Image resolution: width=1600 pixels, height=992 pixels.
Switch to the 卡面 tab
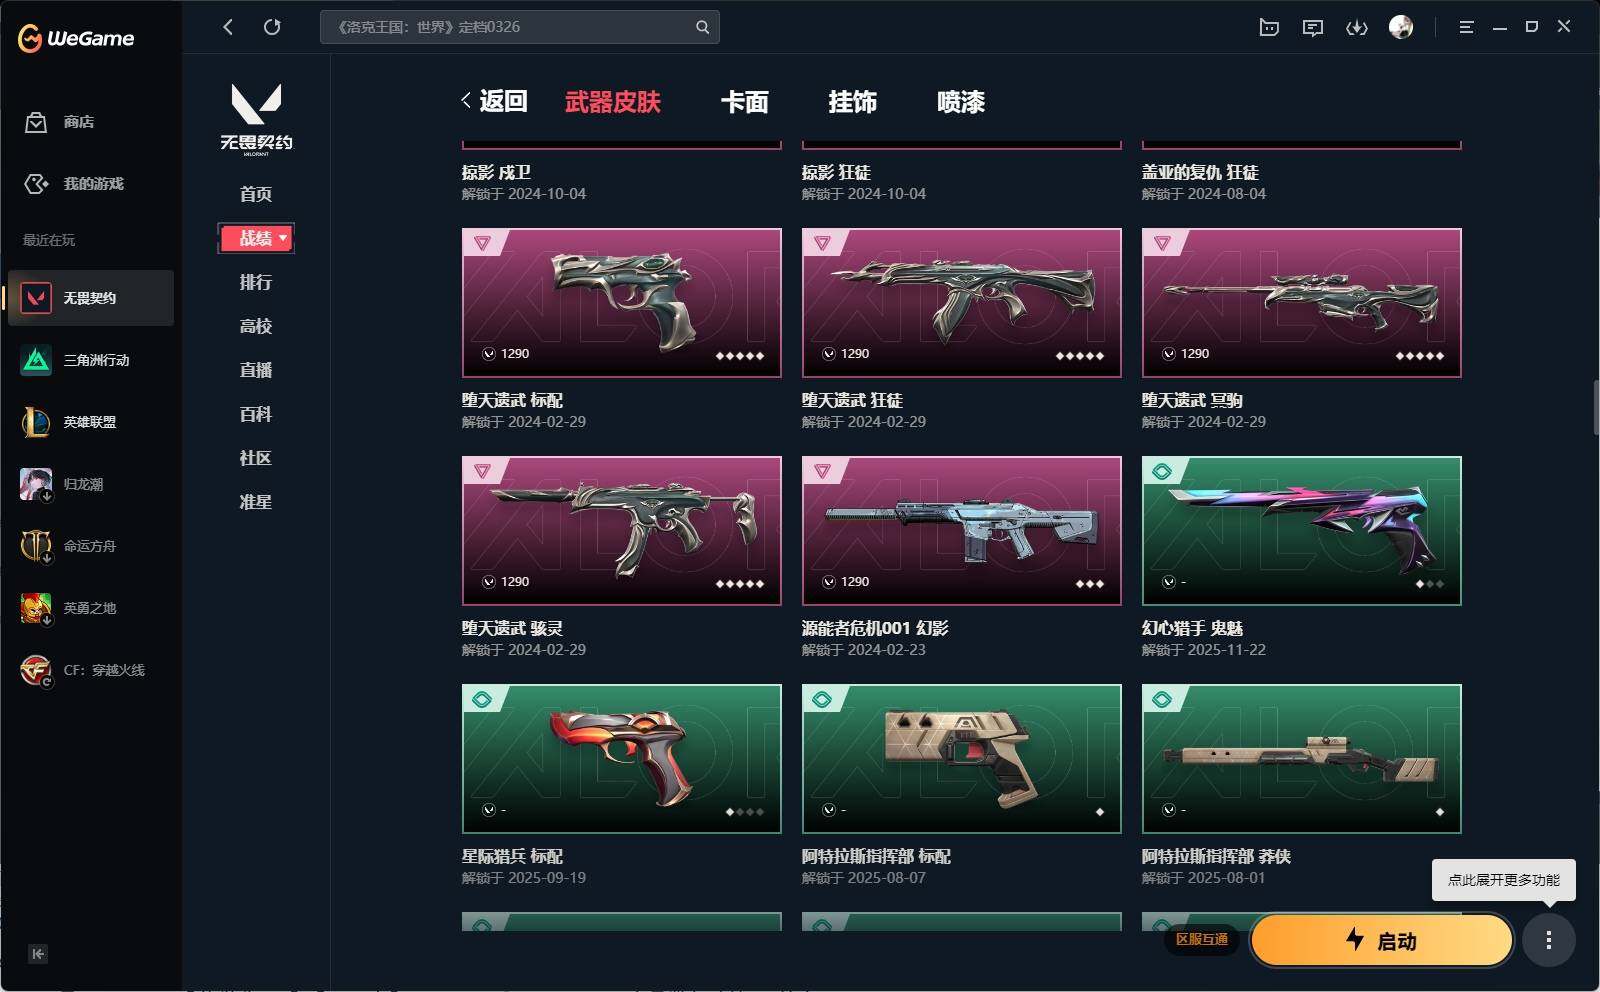(745, 102)
